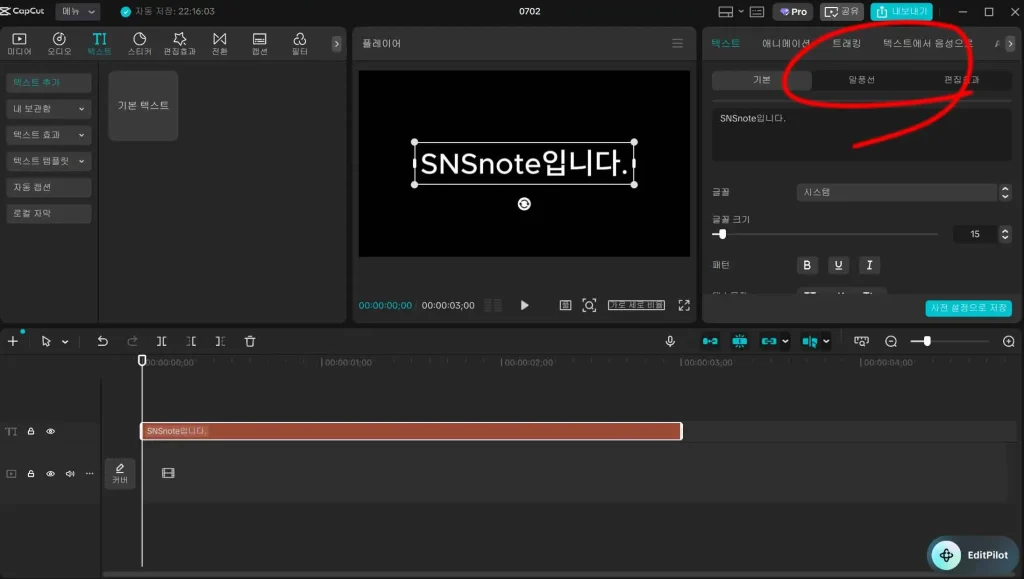Open the 오디오 (Audio) panel icon
Image resolution: width=1024 pixels, height=579 pixels.
pos(59,43)
